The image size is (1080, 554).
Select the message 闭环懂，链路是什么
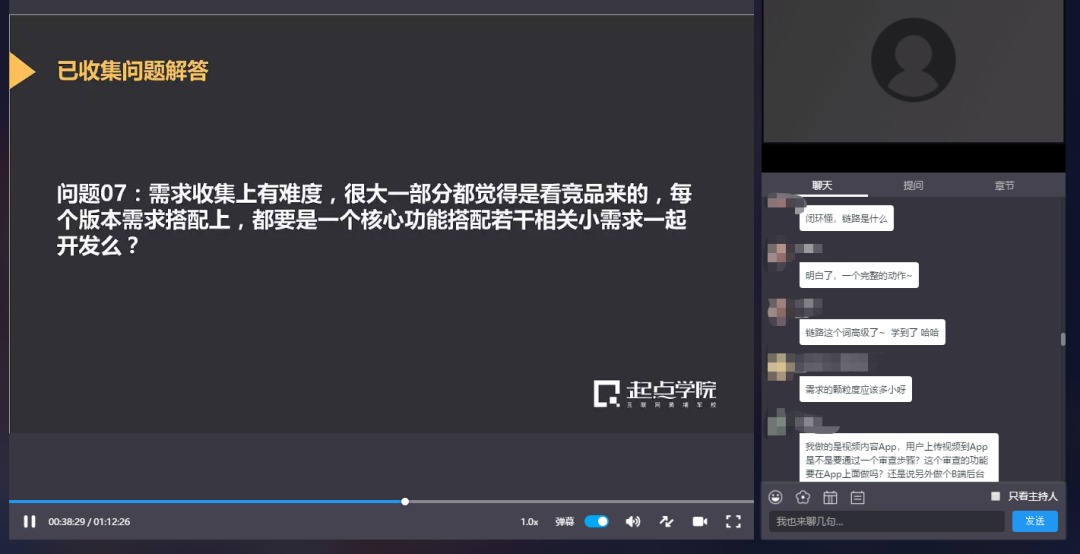tap(846, 218)
